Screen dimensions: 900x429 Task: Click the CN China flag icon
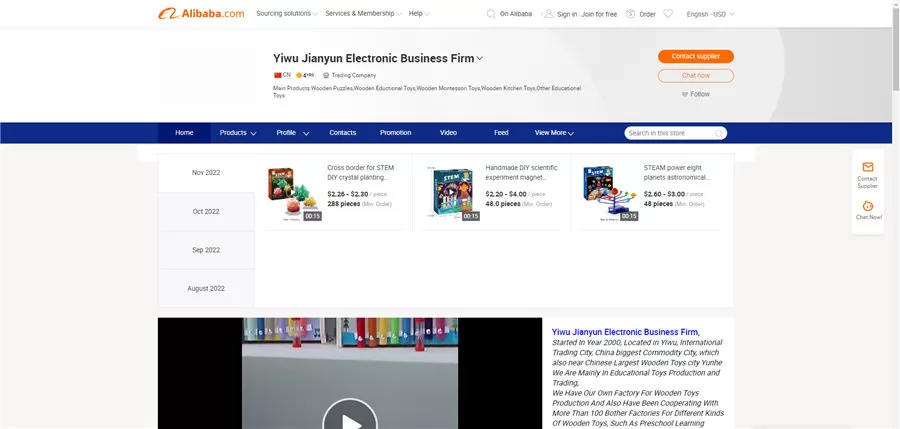(x=278, y=75)
